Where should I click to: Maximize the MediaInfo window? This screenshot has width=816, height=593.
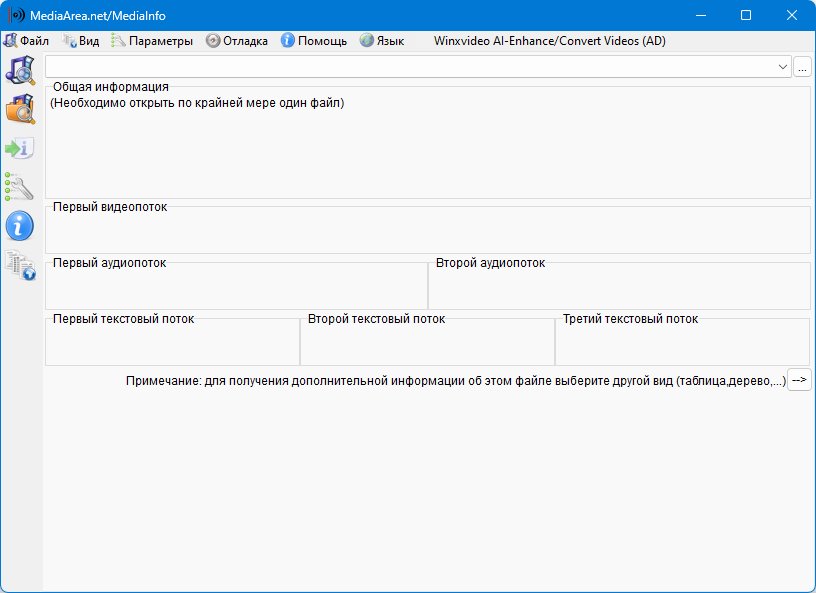click(746, 16)
